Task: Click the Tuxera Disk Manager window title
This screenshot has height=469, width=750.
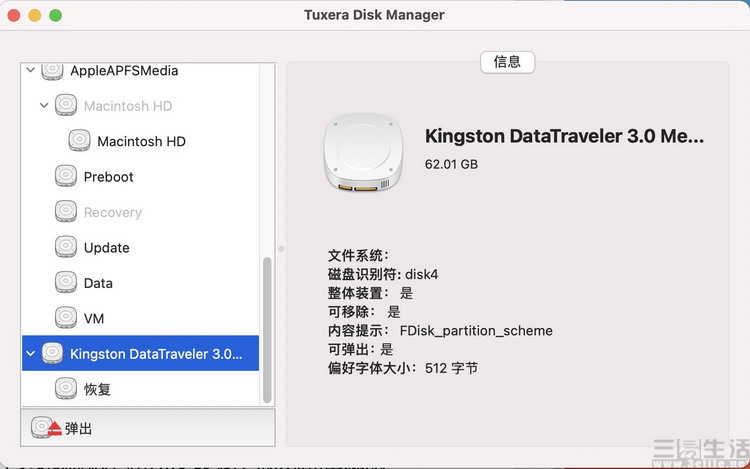Action: click(374, 15)
